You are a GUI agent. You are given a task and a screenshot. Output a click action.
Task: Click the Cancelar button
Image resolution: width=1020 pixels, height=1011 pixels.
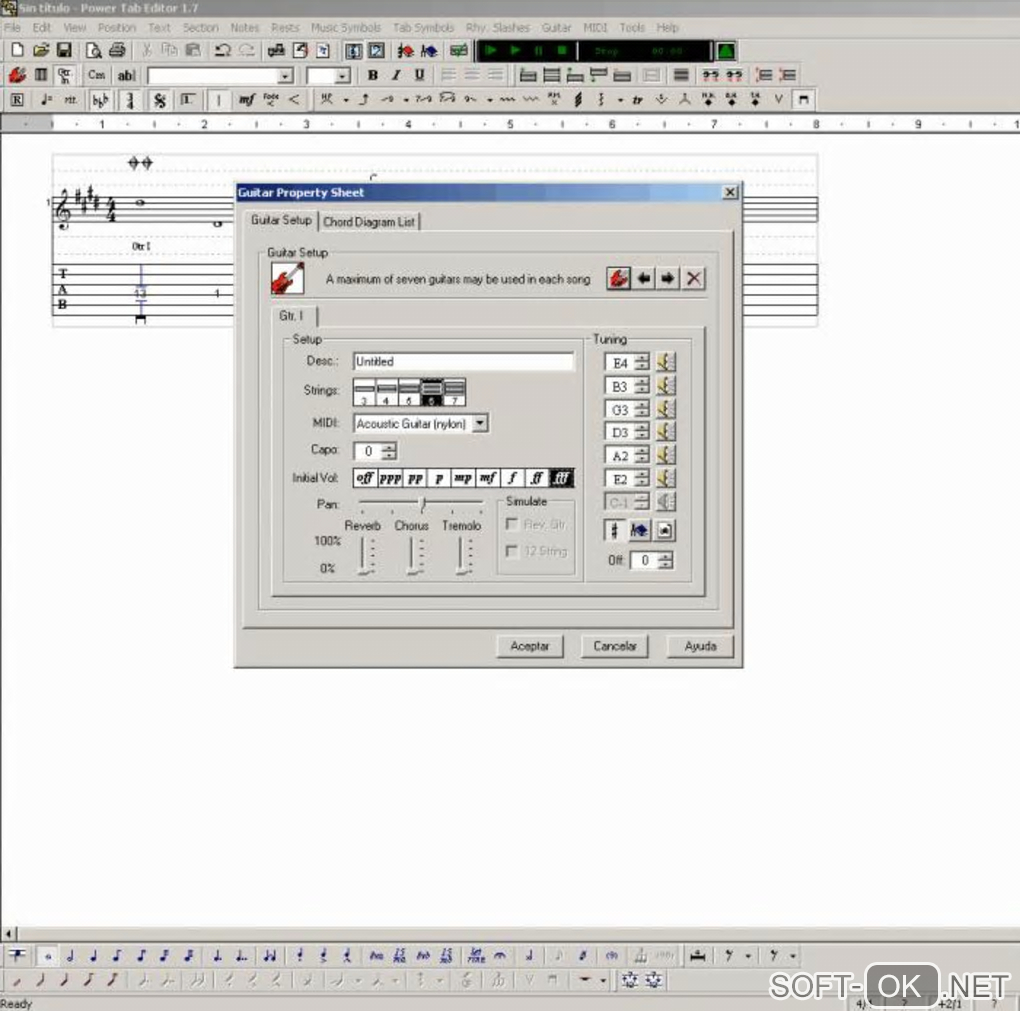coord(615,646)
